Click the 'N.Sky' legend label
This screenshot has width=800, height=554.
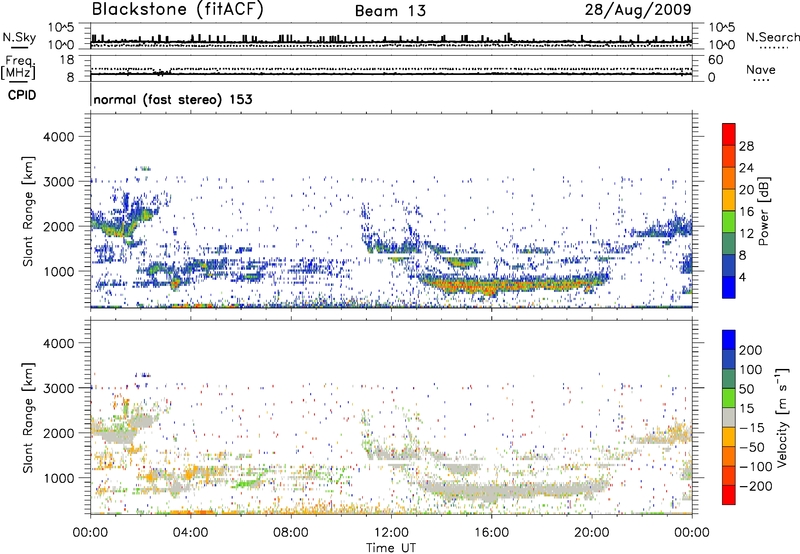point(19,37)
